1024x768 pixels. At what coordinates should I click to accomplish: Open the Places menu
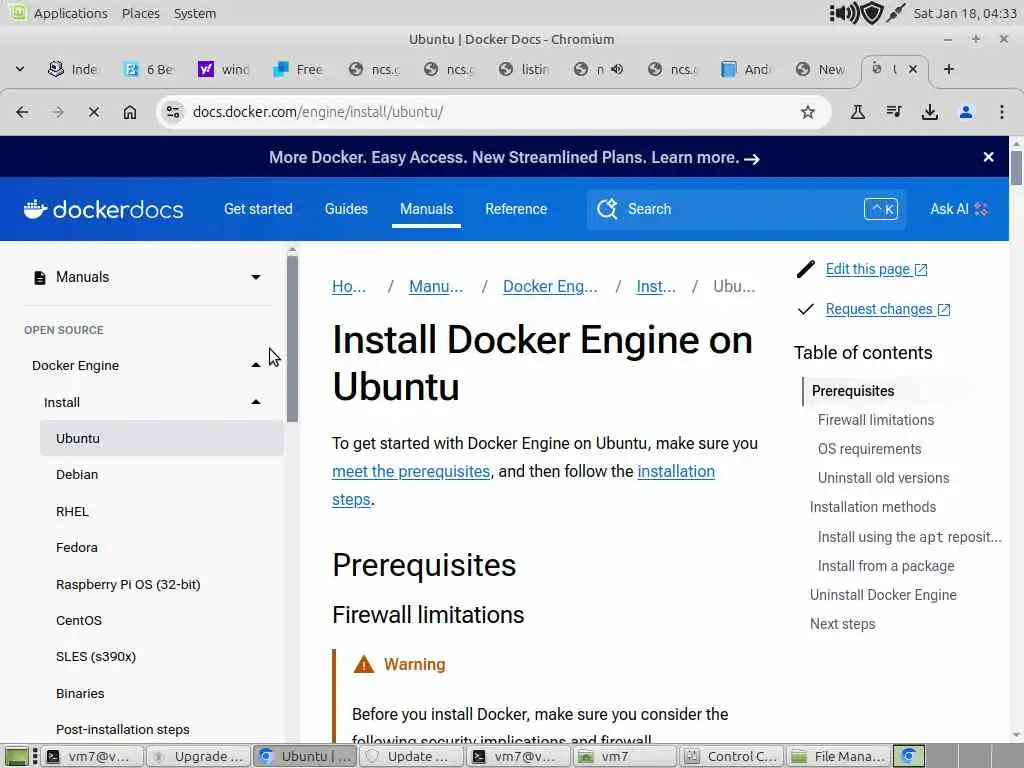pyautogui.click(x=140, y=13)
